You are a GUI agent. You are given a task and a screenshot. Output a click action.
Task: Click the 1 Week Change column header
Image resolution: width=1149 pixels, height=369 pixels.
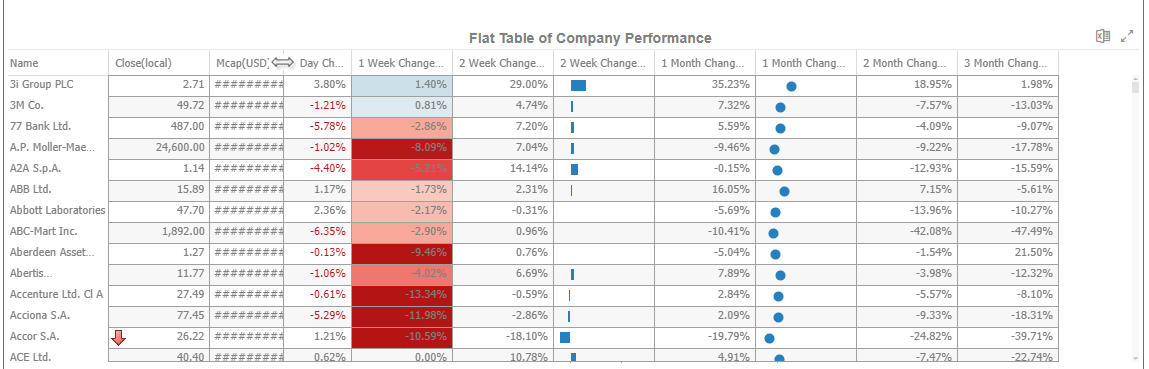coord(402,63)
